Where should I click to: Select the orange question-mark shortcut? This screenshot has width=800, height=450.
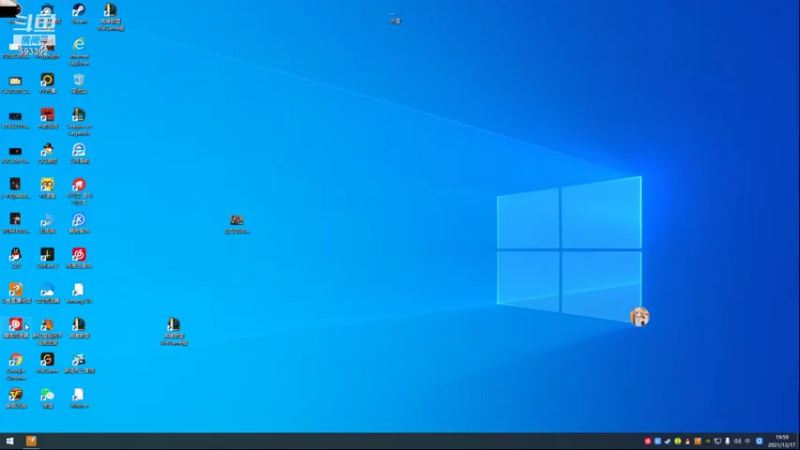(15, 293)
